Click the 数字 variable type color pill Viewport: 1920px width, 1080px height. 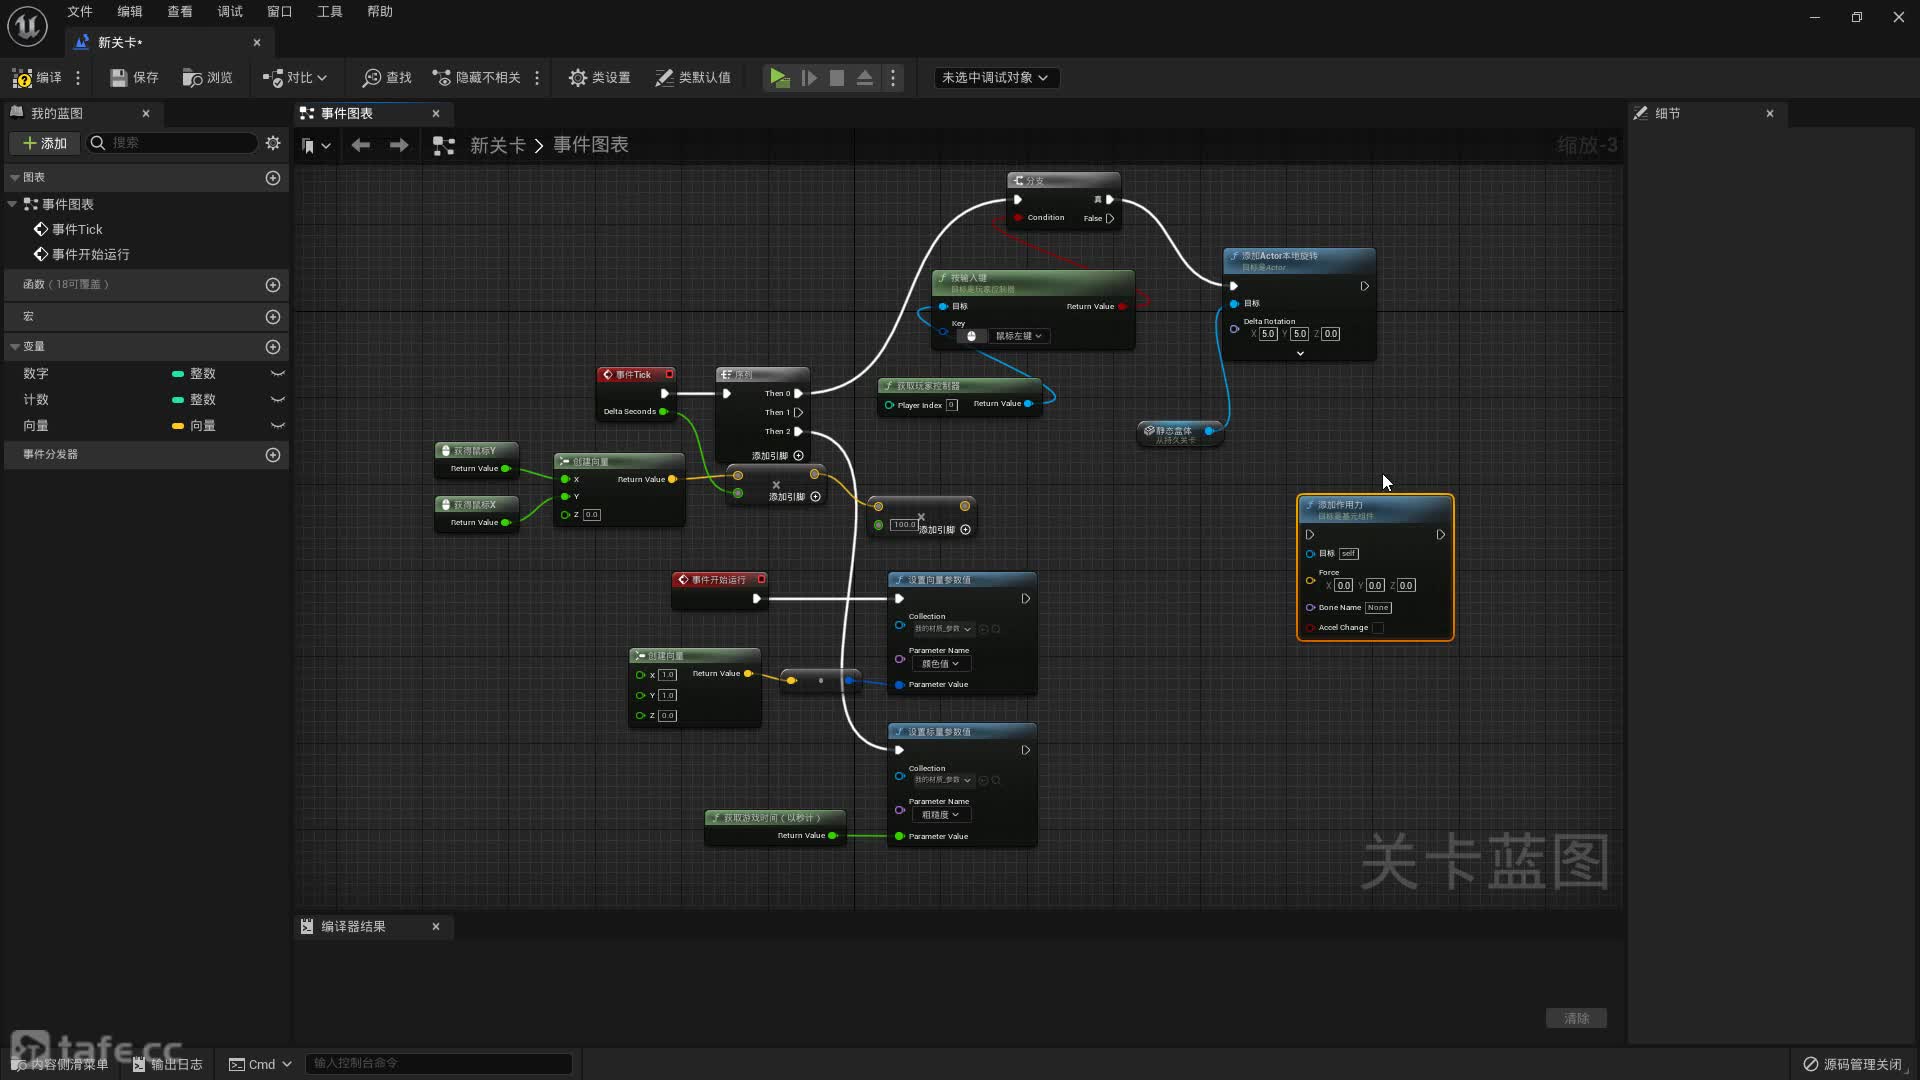coord(178,373)
